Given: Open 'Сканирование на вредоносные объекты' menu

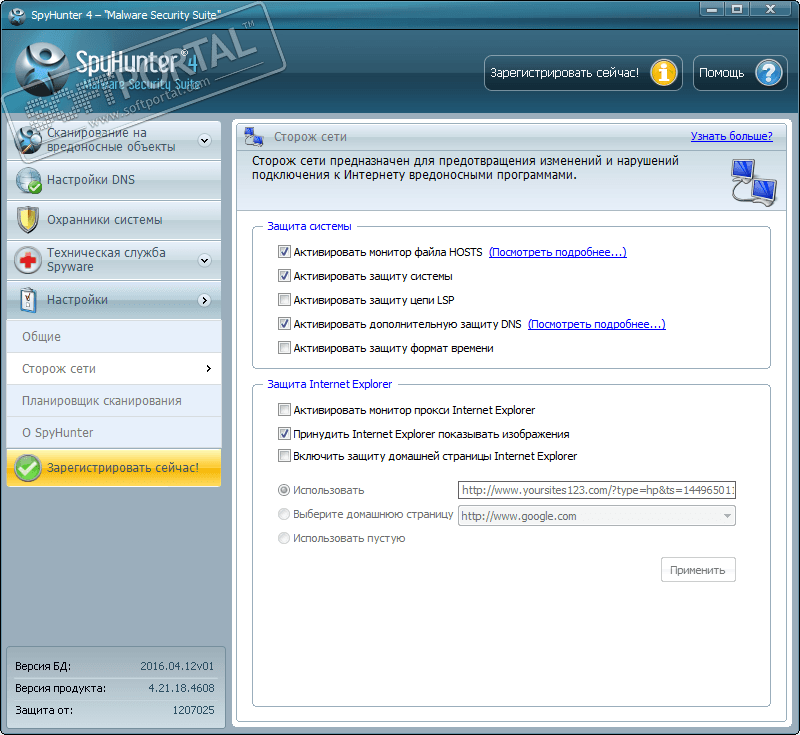Looking at the screenshot, I should click(x=114, y=140).
